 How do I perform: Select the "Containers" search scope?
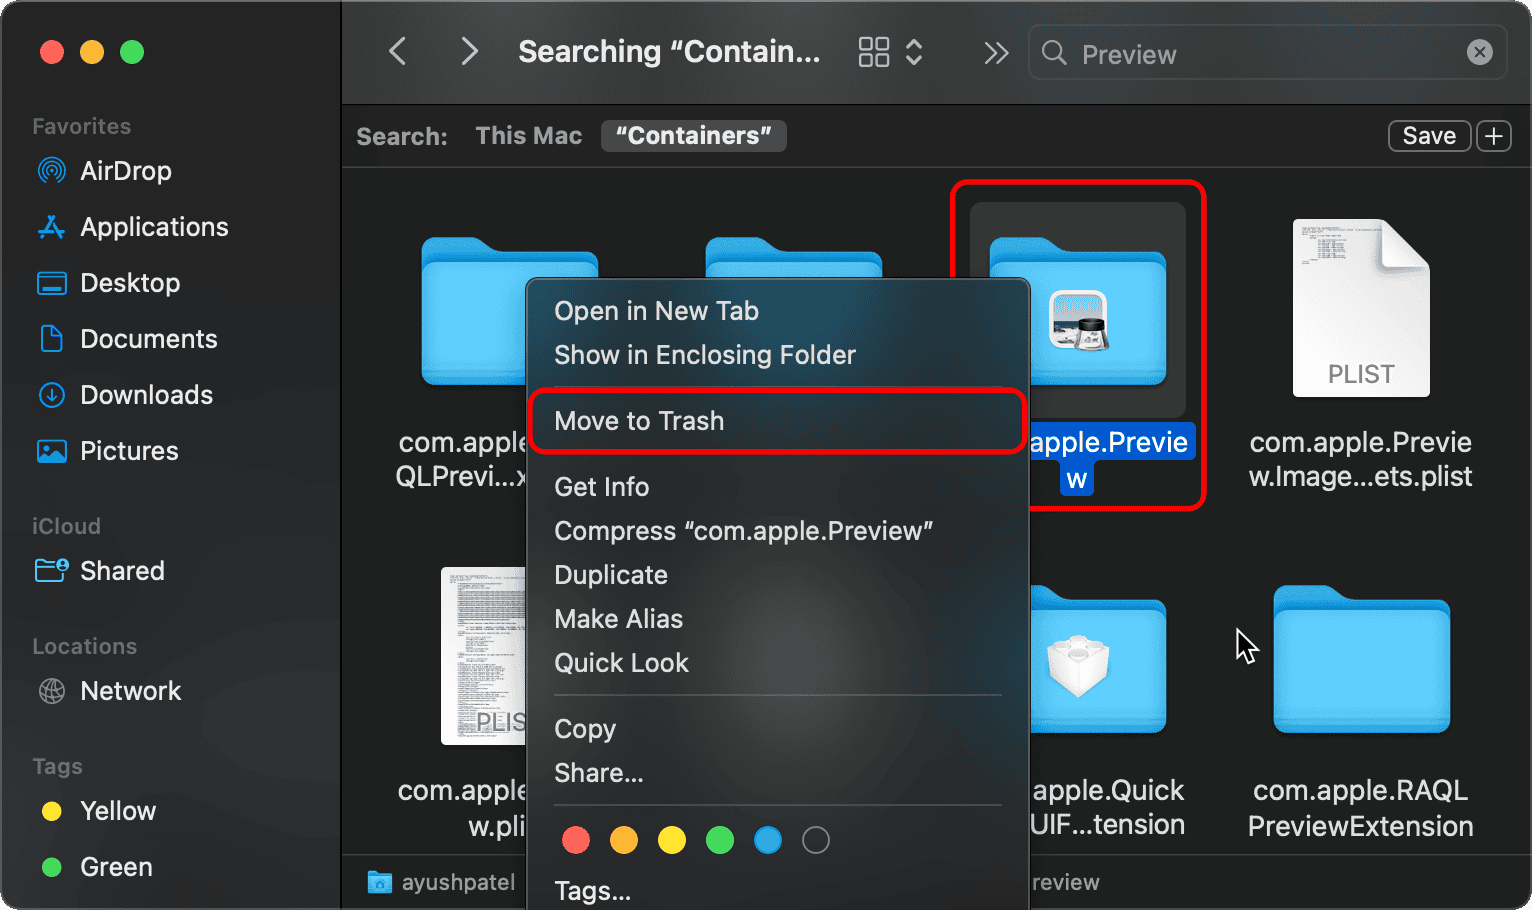(693, 136)
